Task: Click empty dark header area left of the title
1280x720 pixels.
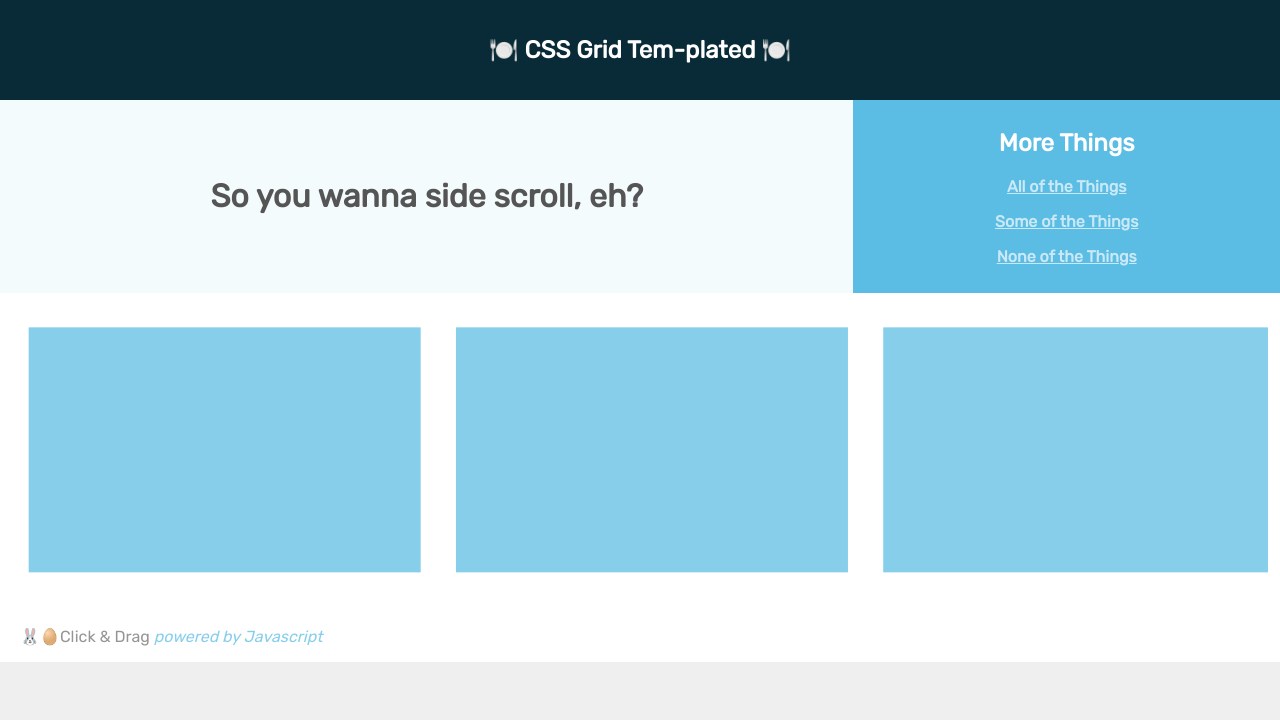Action: (x=200, y=50)
